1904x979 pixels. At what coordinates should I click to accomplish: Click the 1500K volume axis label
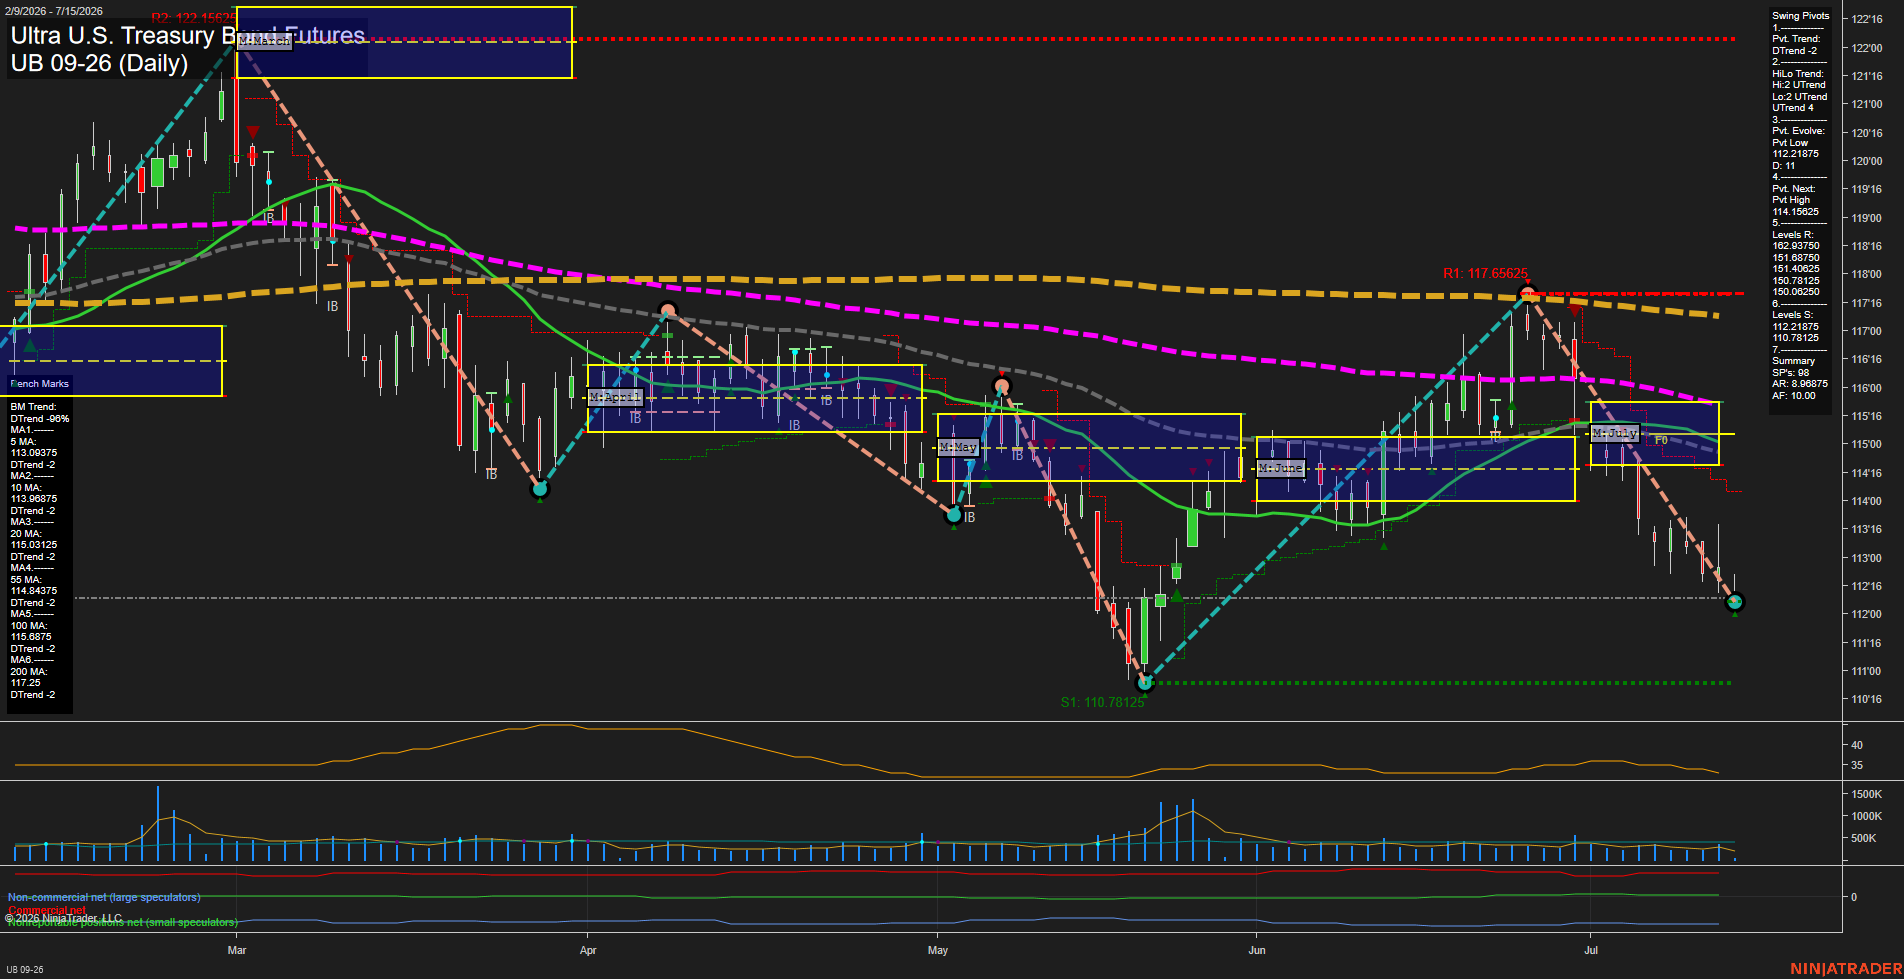click(x=1867, y=794)
